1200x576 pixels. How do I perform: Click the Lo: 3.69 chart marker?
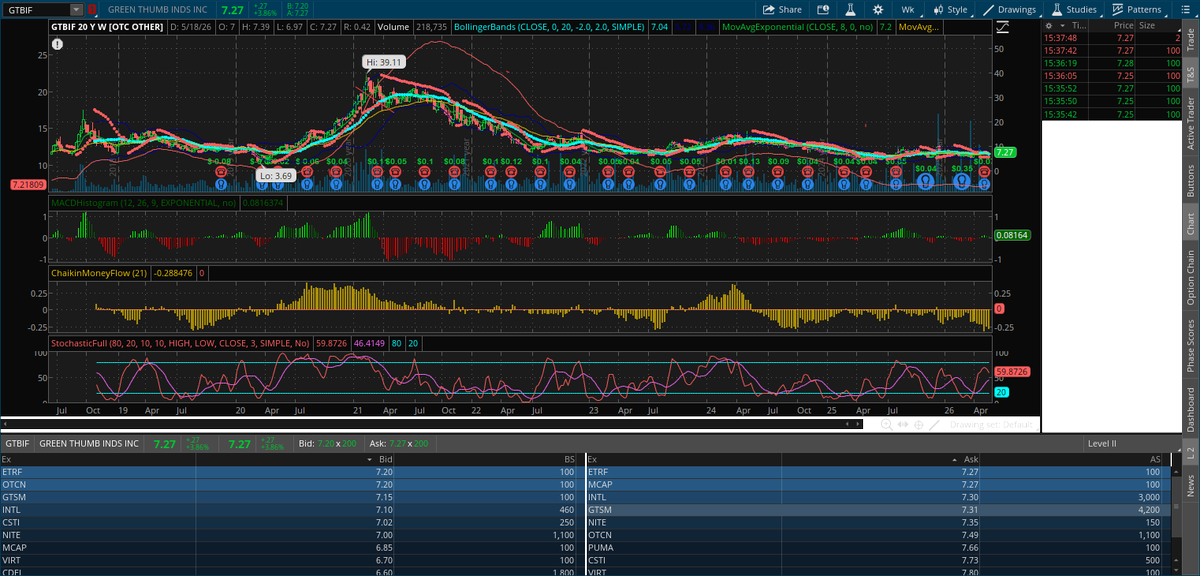pos(275,175)
